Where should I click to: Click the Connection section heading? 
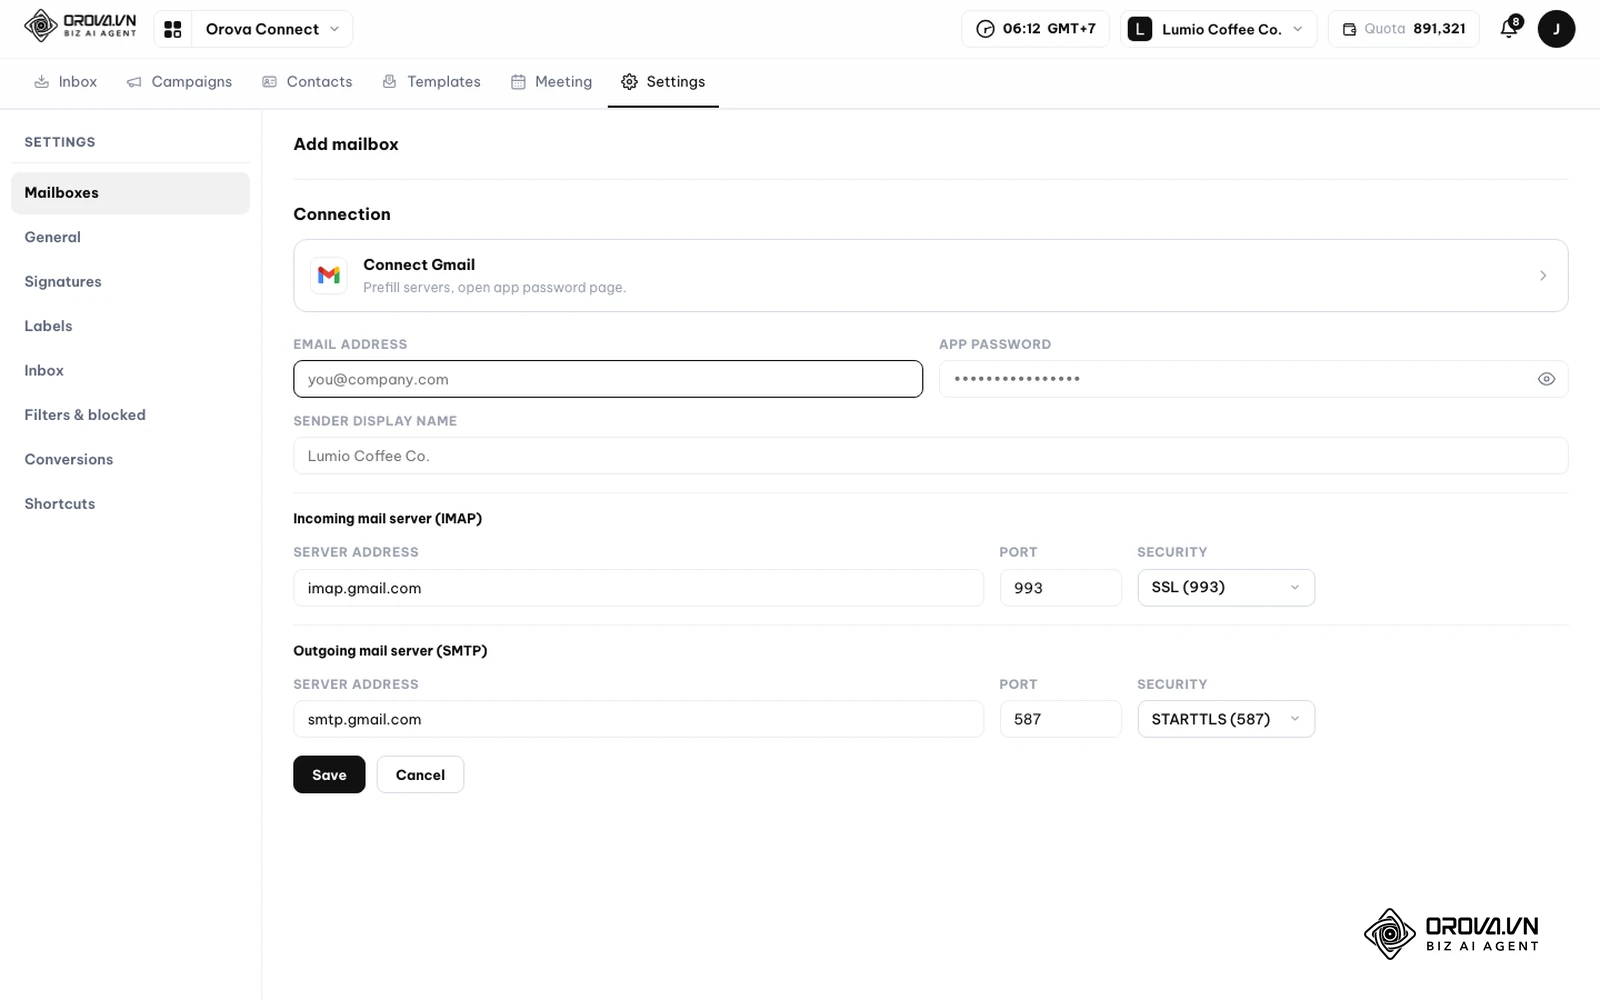tap(342, 214)
